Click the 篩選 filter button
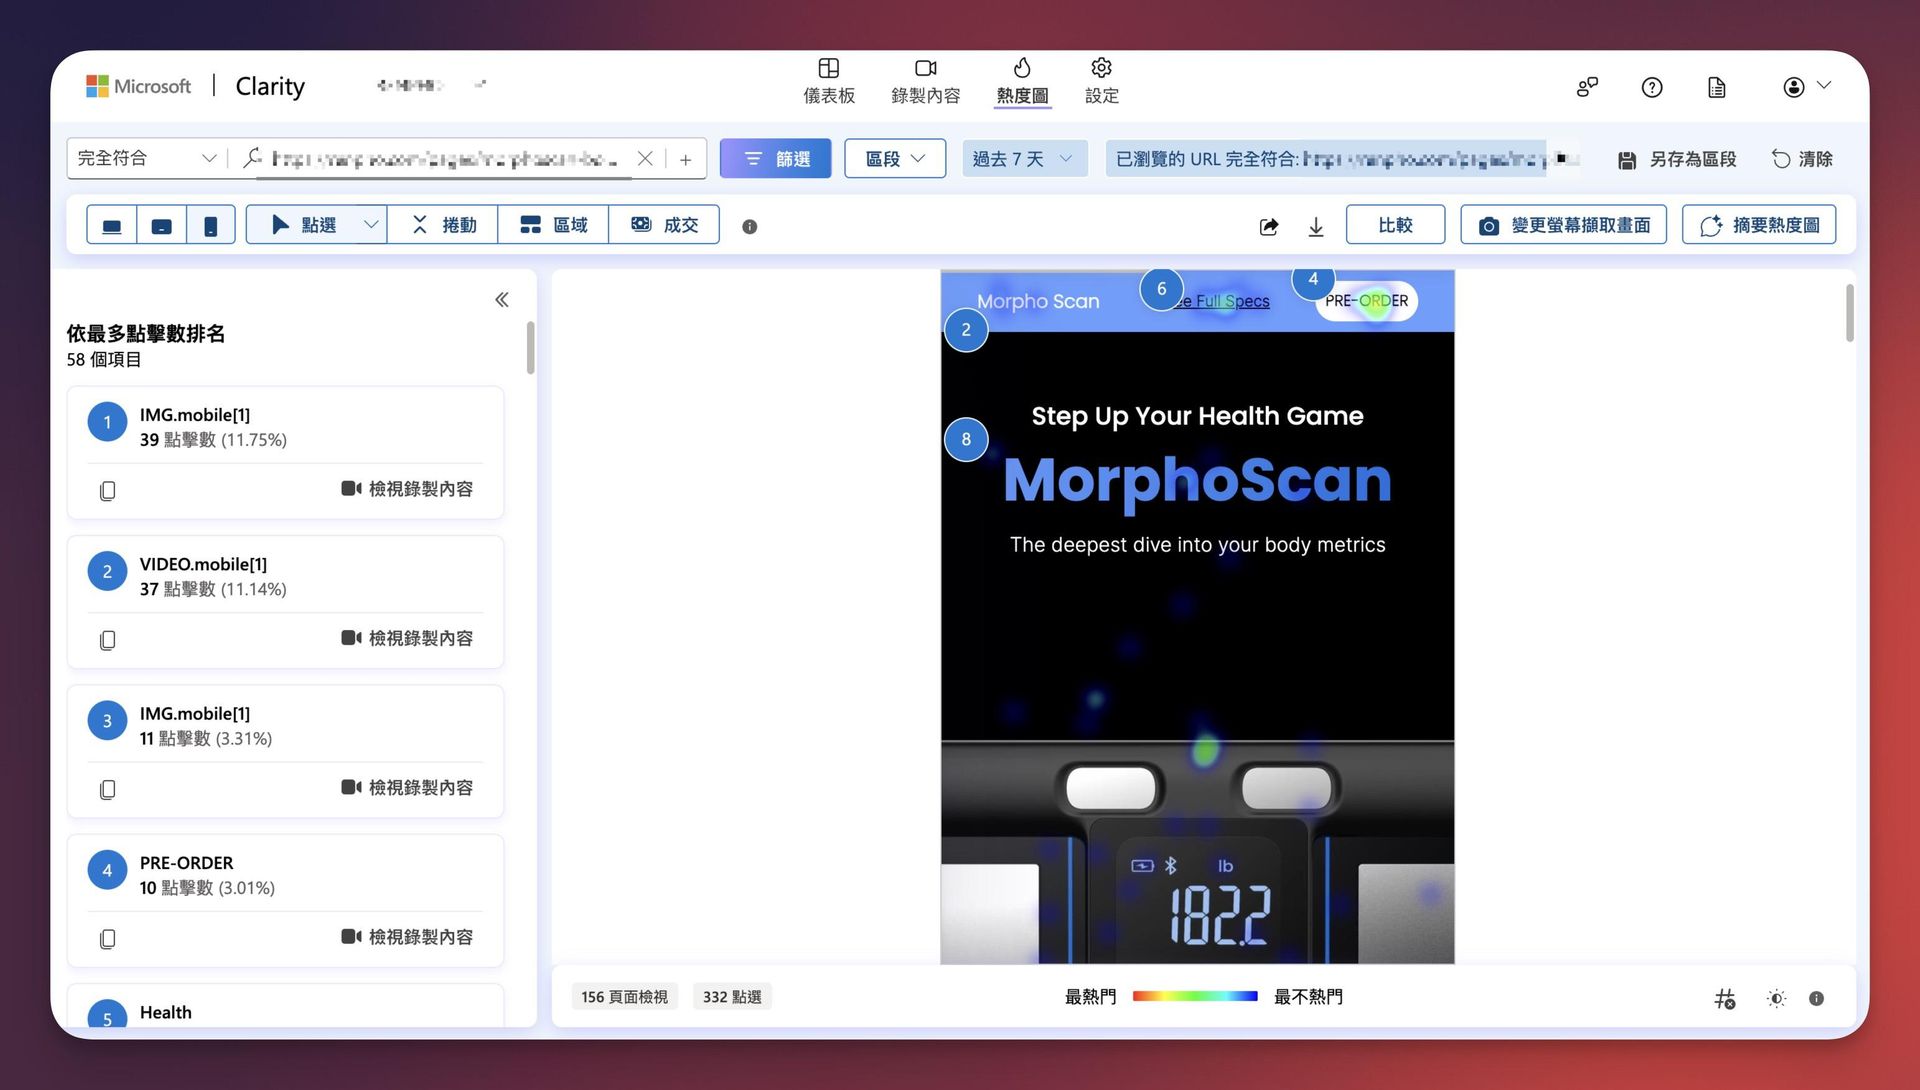Screen dimensions: 1920x1090 776,159
